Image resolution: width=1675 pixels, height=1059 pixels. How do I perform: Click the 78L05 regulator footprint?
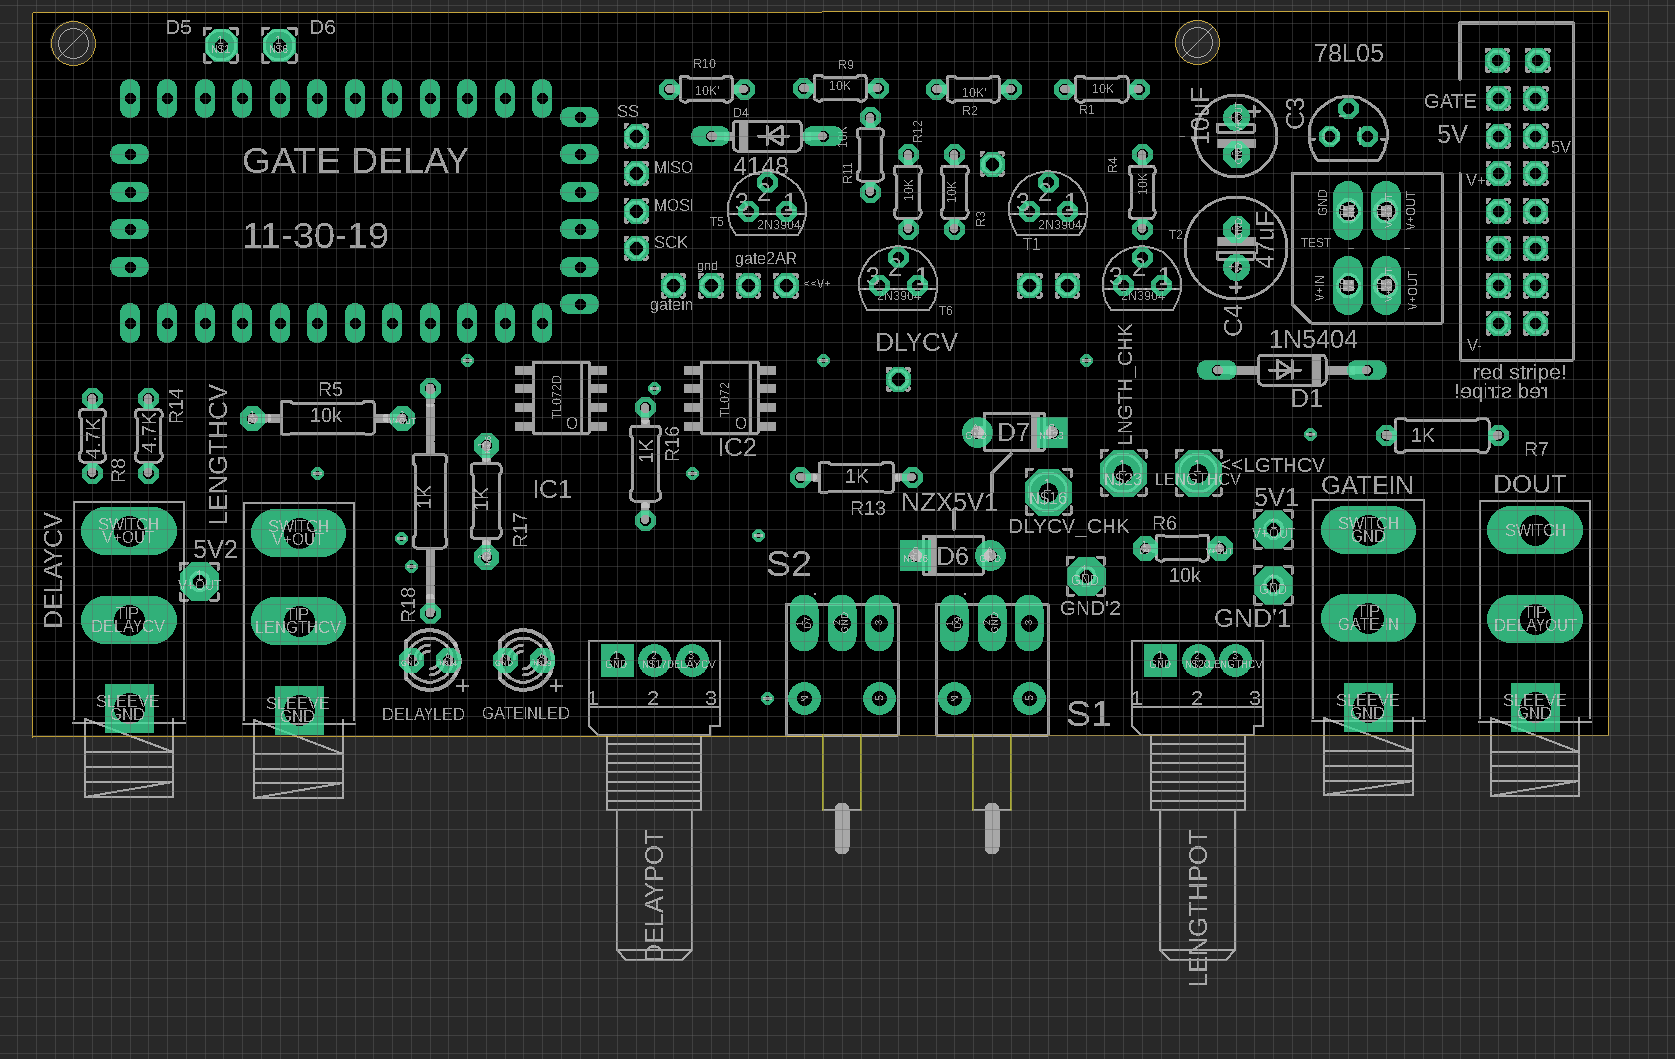pos(1347,130)
